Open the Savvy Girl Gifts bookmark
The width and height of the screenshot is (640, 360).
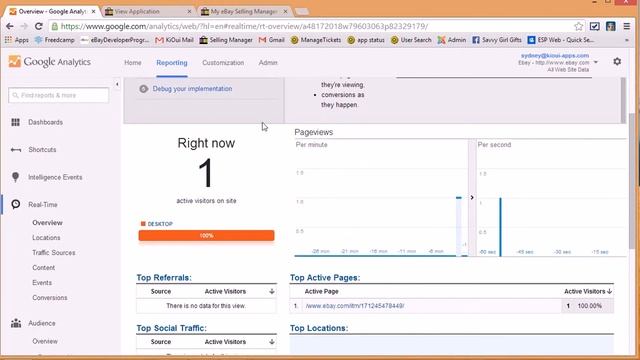click(497, 40)
